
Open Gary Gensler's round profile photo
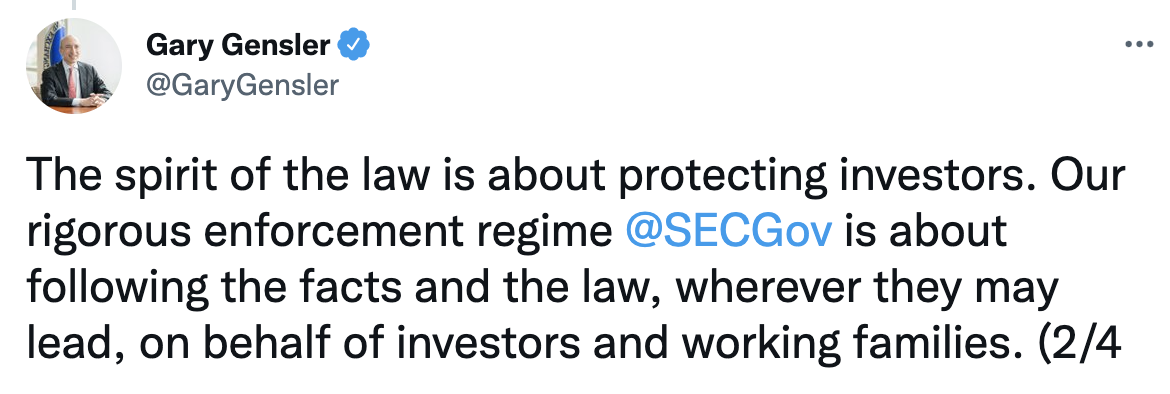pyautogui.click(x=73, y=66)
